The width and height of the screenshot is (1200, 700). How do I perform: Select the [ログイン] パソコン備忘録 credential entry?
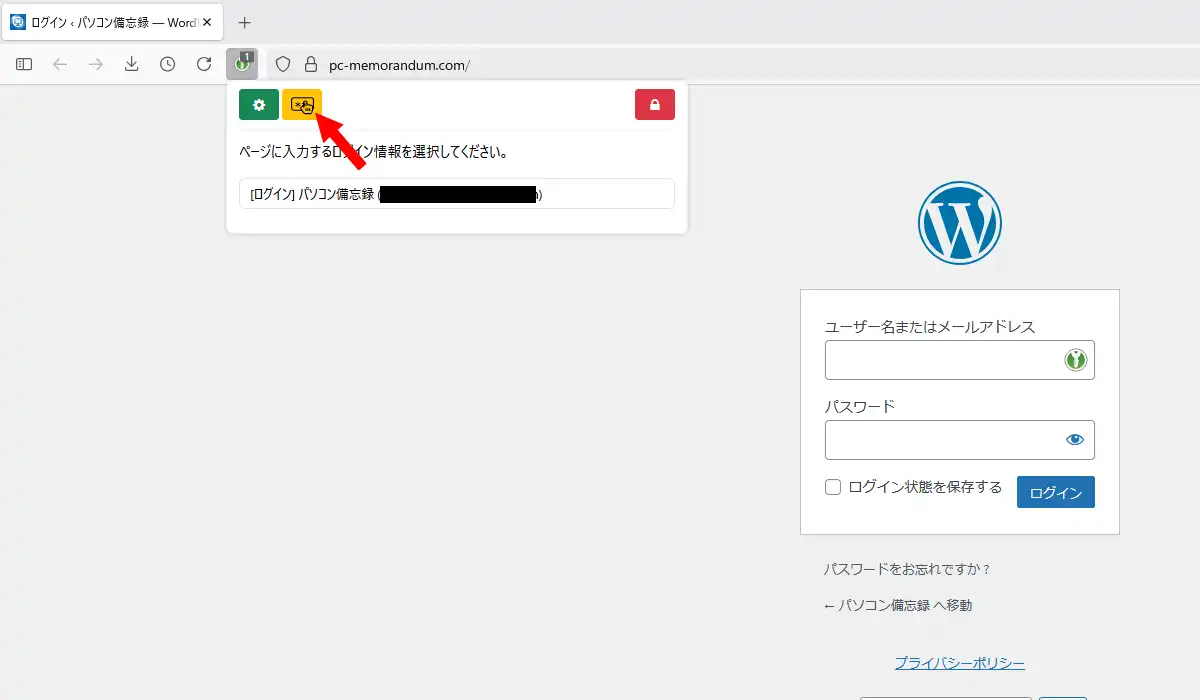[457, 194]
